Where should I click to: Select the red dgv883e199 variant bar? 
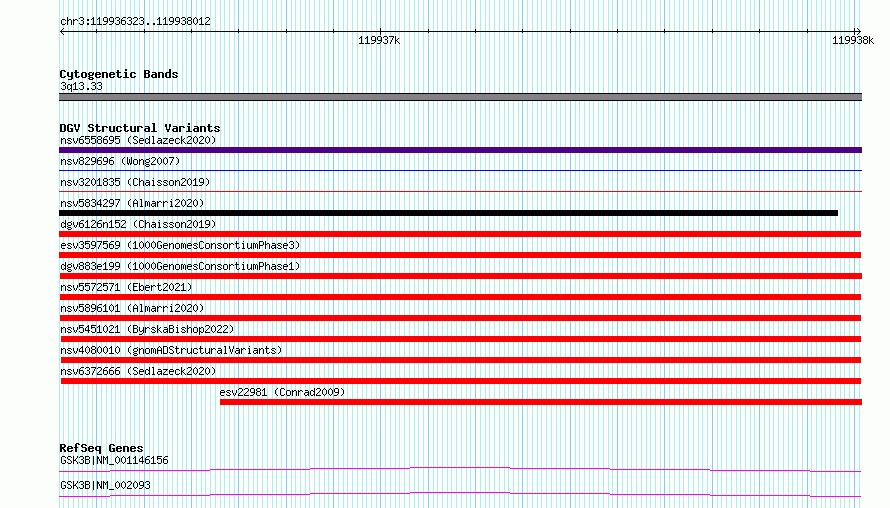click(x=461, y=276)
